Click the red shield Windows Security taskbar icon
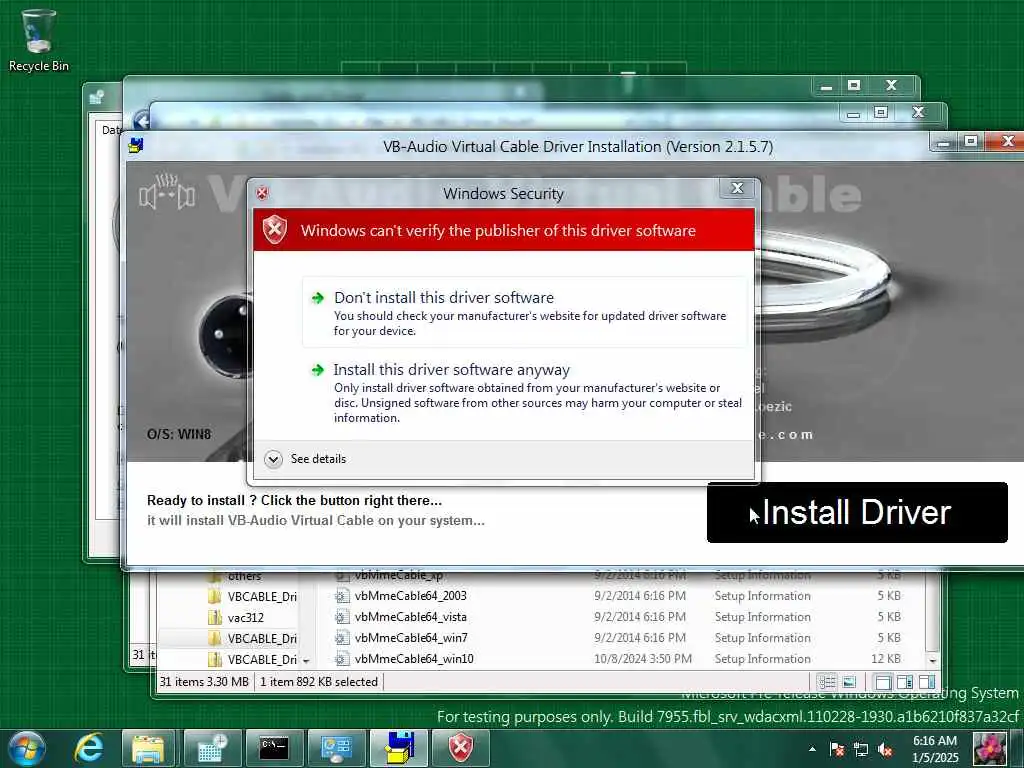The width and height of the screenshot is (1024, 768). click(461, 748)
